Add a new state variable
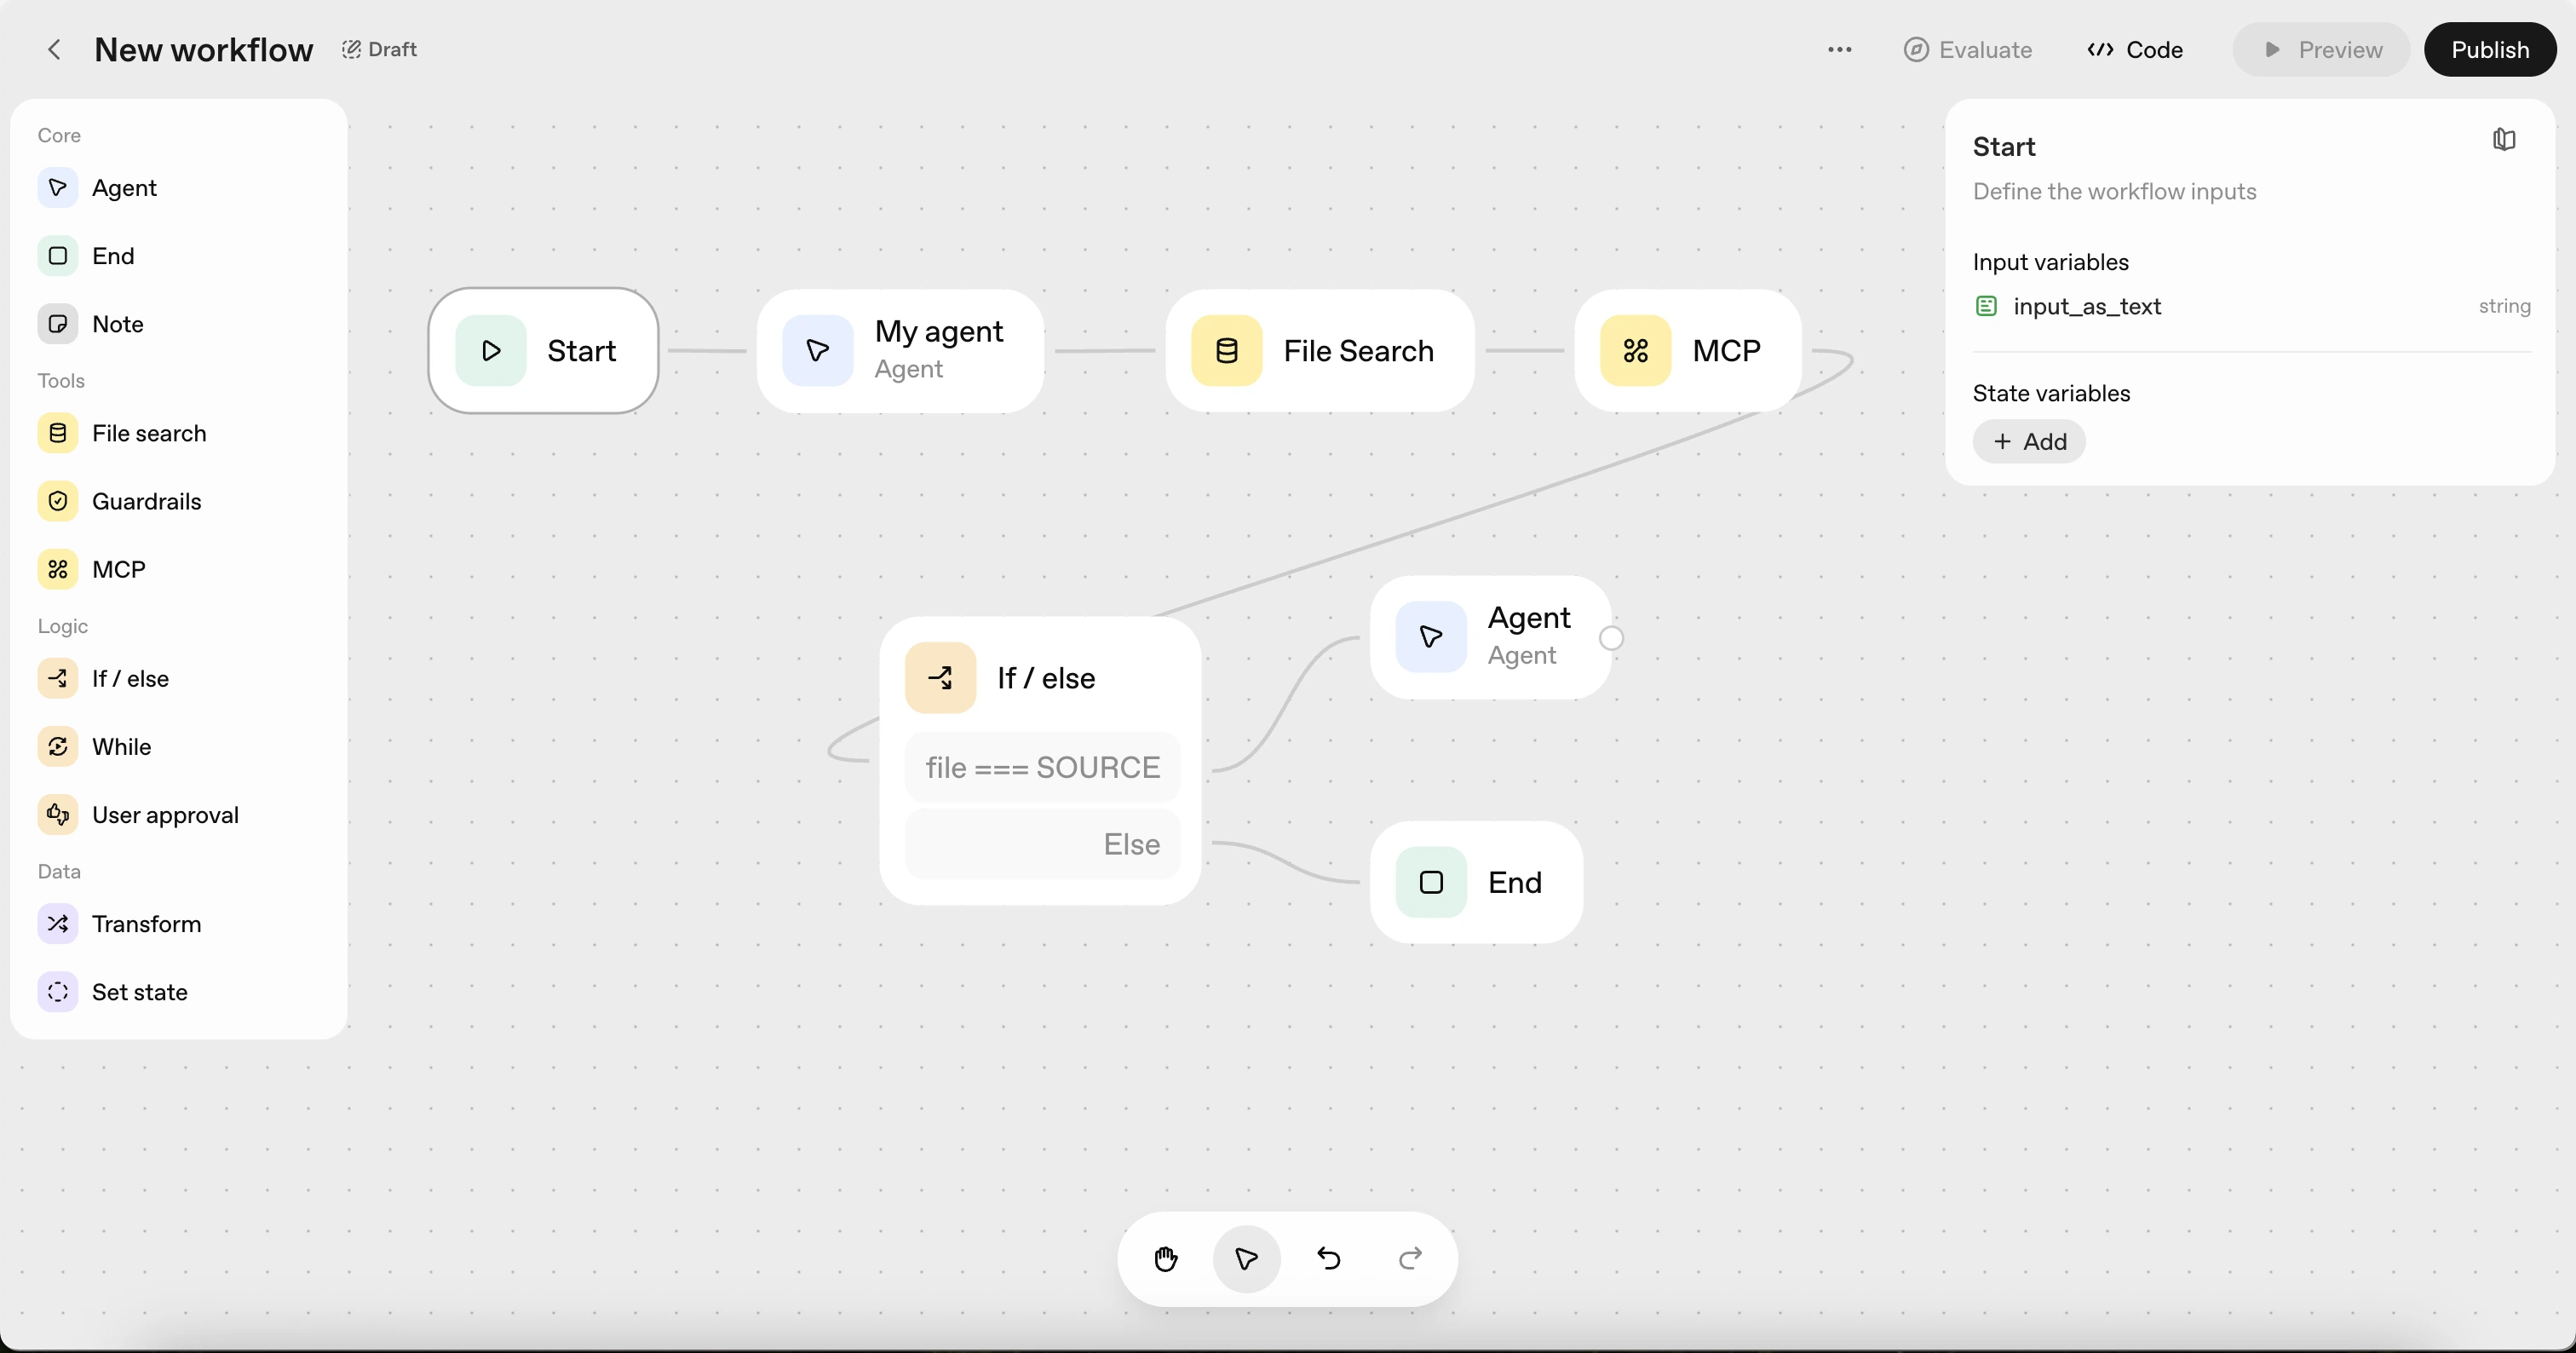The image size is (2576, 1353). point(2029,442)
